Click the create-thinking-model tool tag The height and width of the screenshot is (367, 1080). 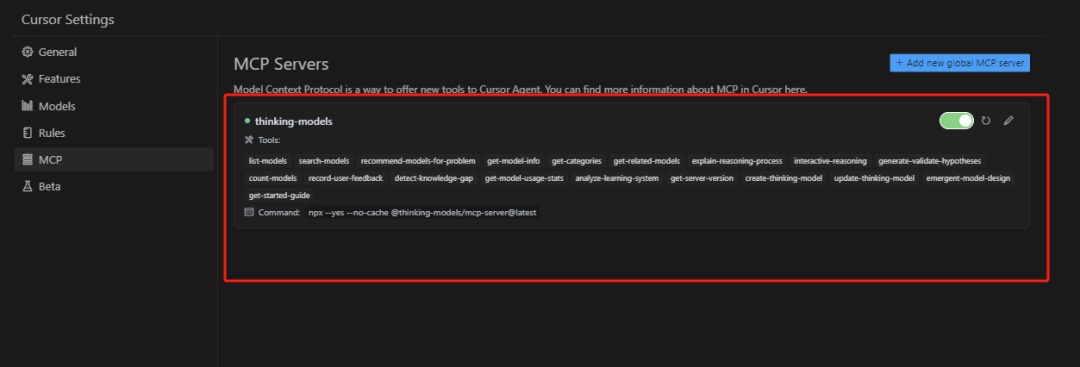point(783,178)
